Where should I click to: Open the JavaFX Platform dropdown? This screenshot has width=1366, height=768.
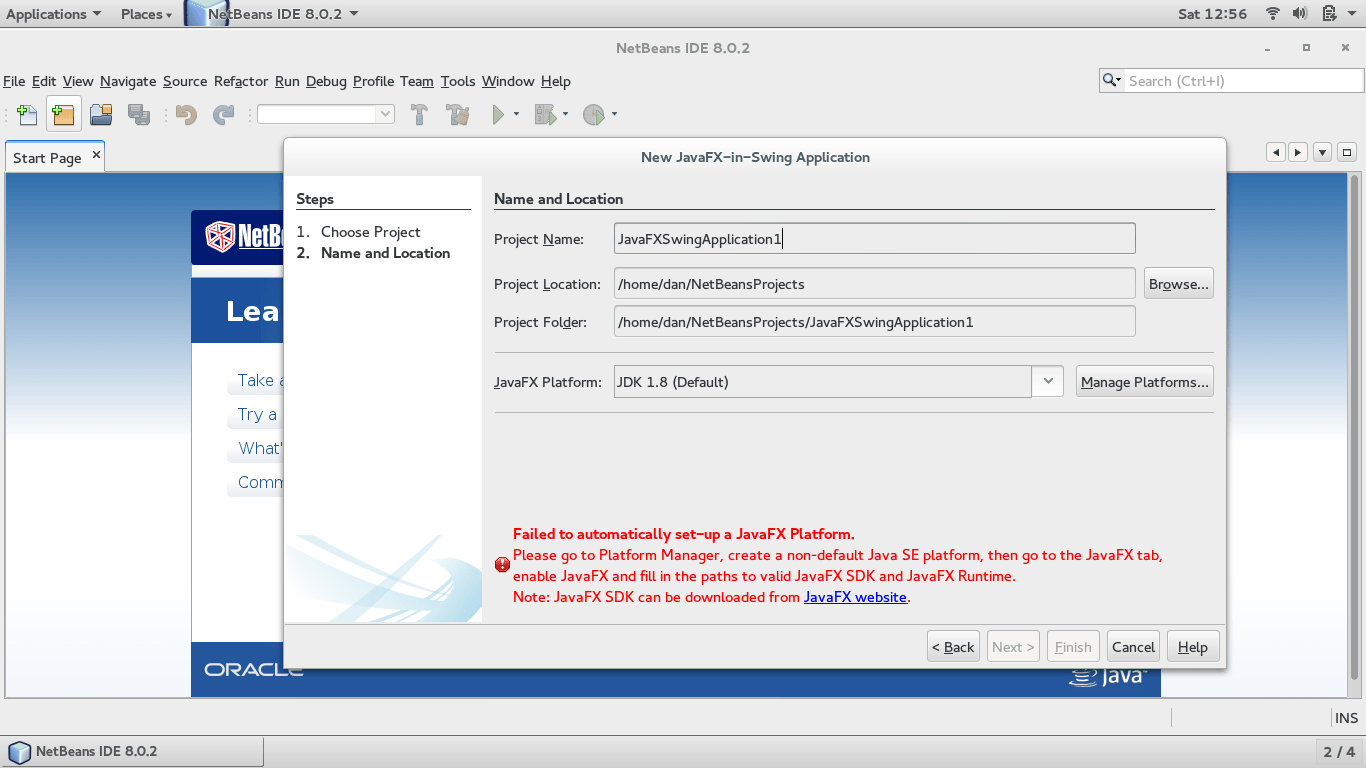tap(1047, 381)
